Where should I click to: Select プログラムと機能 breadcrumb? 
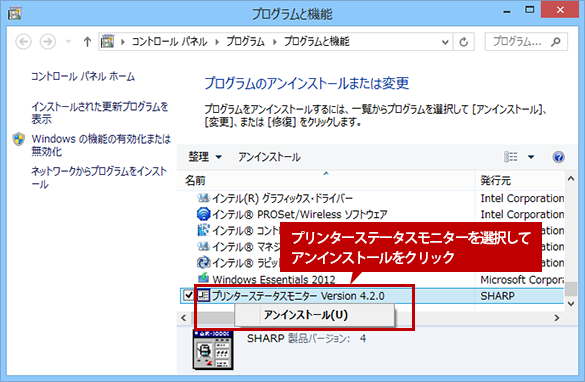pyautogui.click(x=317, y=41)
